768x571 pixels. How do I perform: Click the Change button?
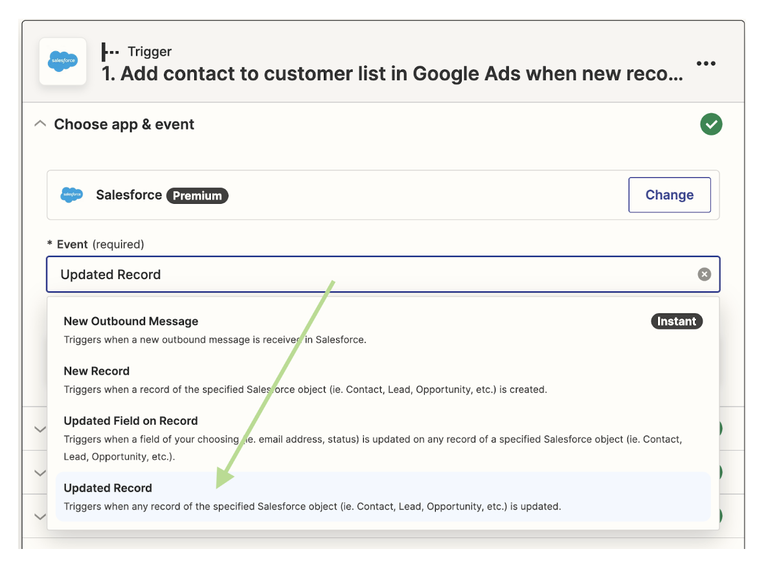[669, 195]
